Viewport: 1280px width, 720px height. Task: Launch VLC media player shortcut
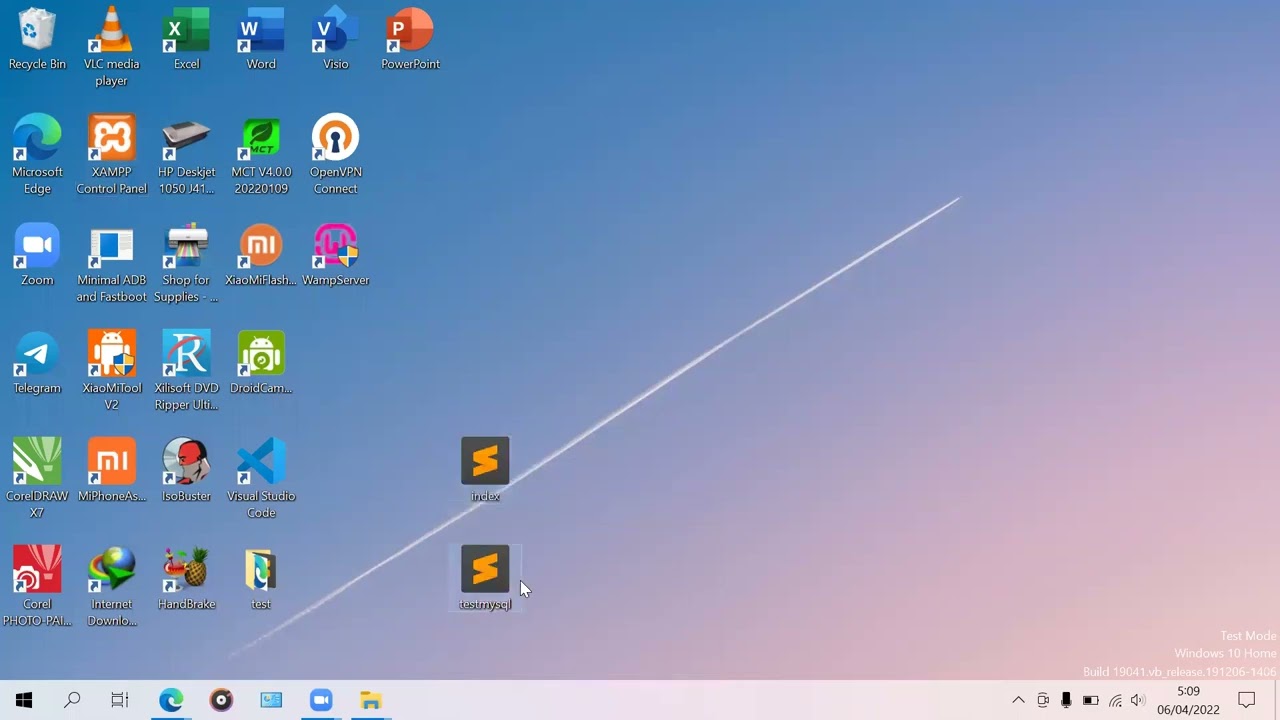click(x=111, y=46)
